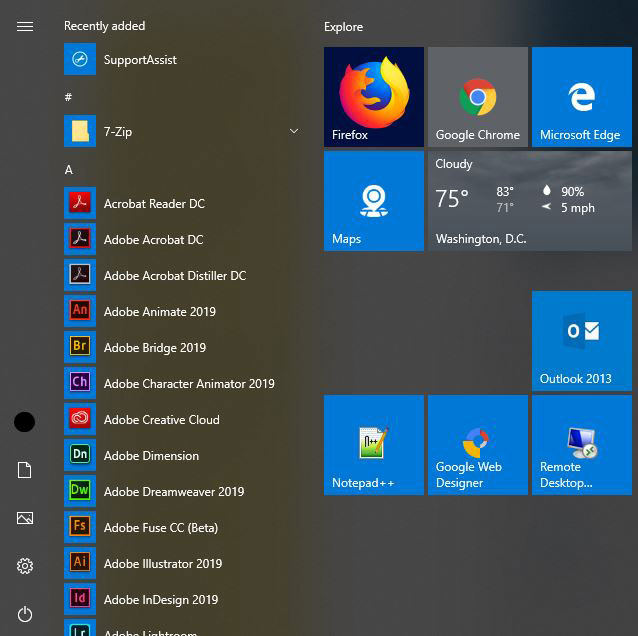The width and height of the screenshot is (638, 636).
Task: Launch the Notepad++ tile
Action: 374,445
